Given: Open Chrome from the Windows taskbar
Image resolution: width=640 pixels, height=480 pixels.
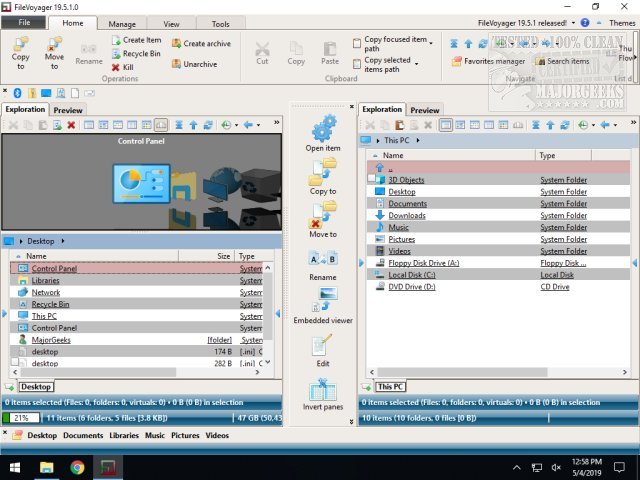Looking at the screenshot, I should (77, 467).
